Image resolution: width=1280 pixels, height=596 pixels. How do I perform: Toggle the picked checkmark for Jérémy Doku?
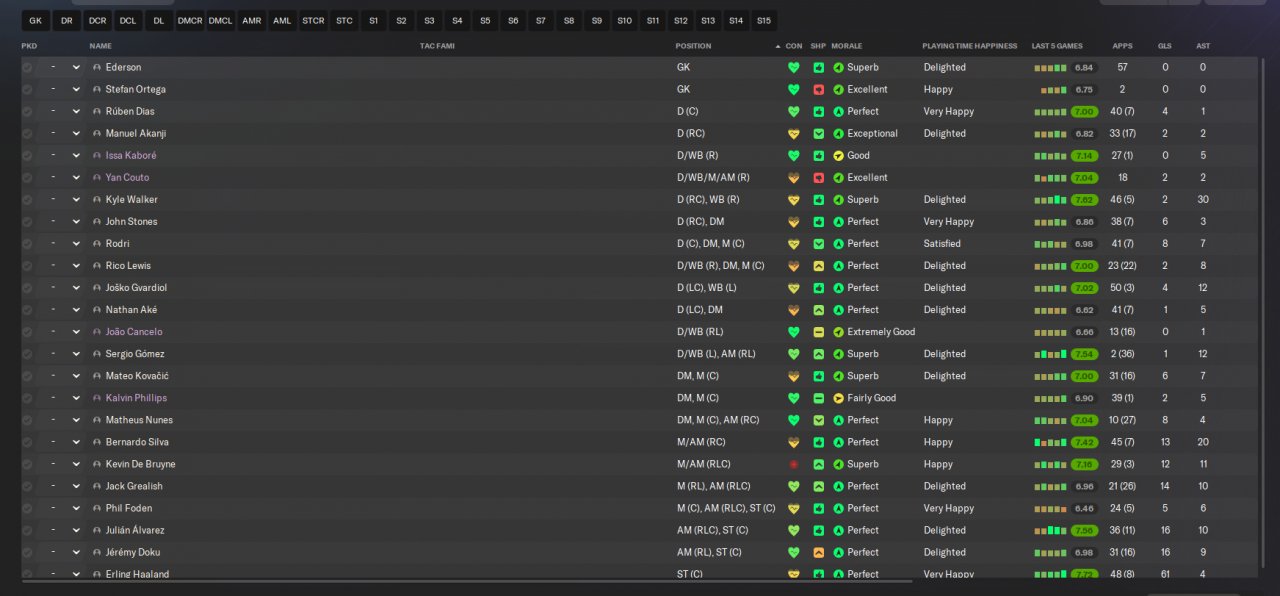click(27, 553)
